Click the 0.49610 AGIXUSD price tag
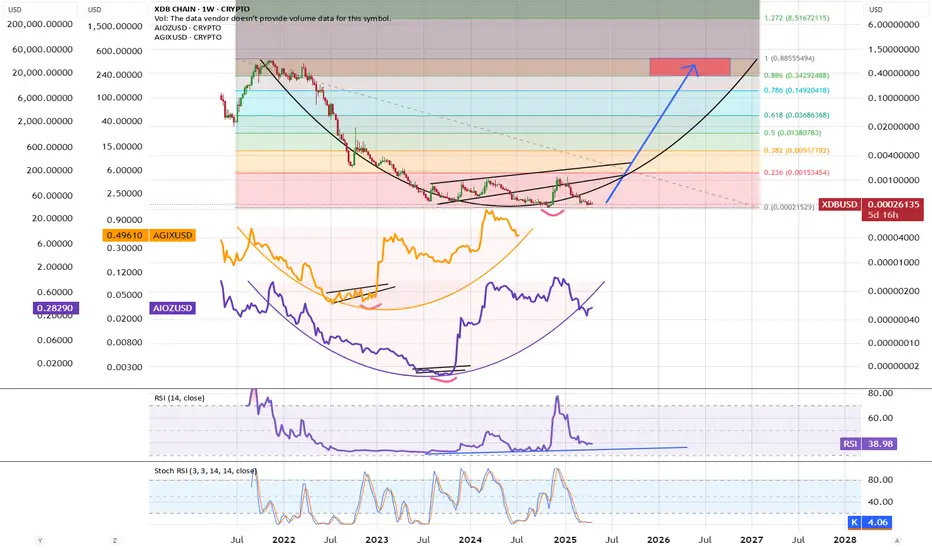Viewport: 932px width, 550px height. pos(125,235)
